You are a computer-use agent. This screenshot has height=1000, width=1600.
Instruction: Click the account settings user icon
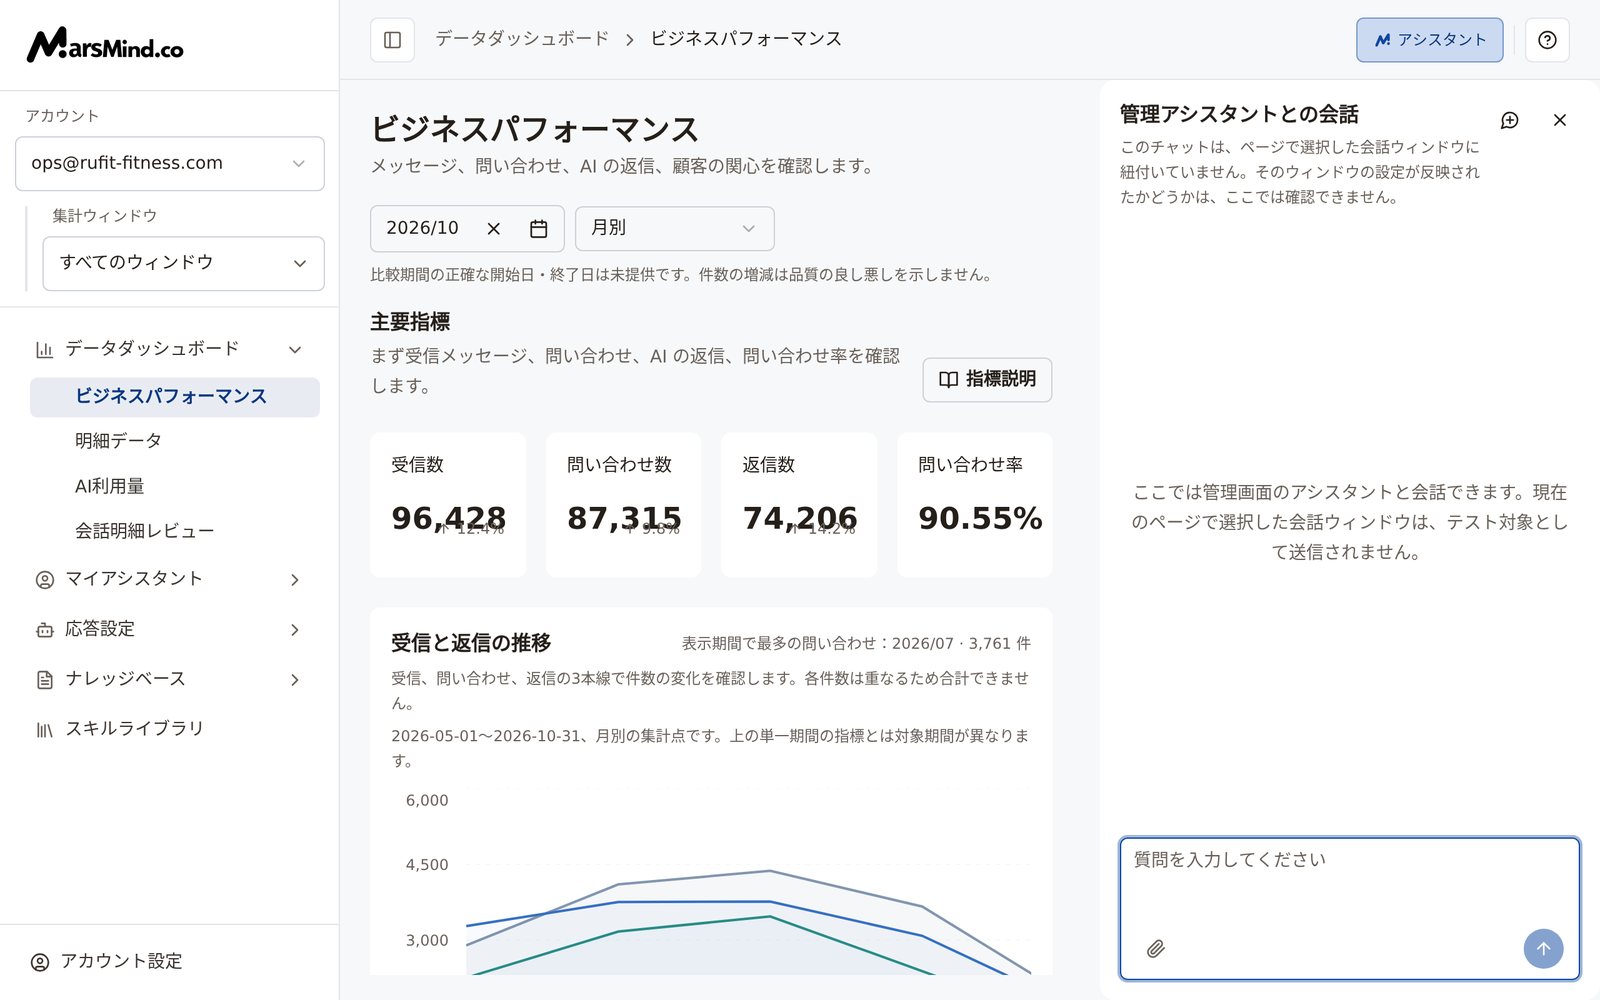click(40, 962)
